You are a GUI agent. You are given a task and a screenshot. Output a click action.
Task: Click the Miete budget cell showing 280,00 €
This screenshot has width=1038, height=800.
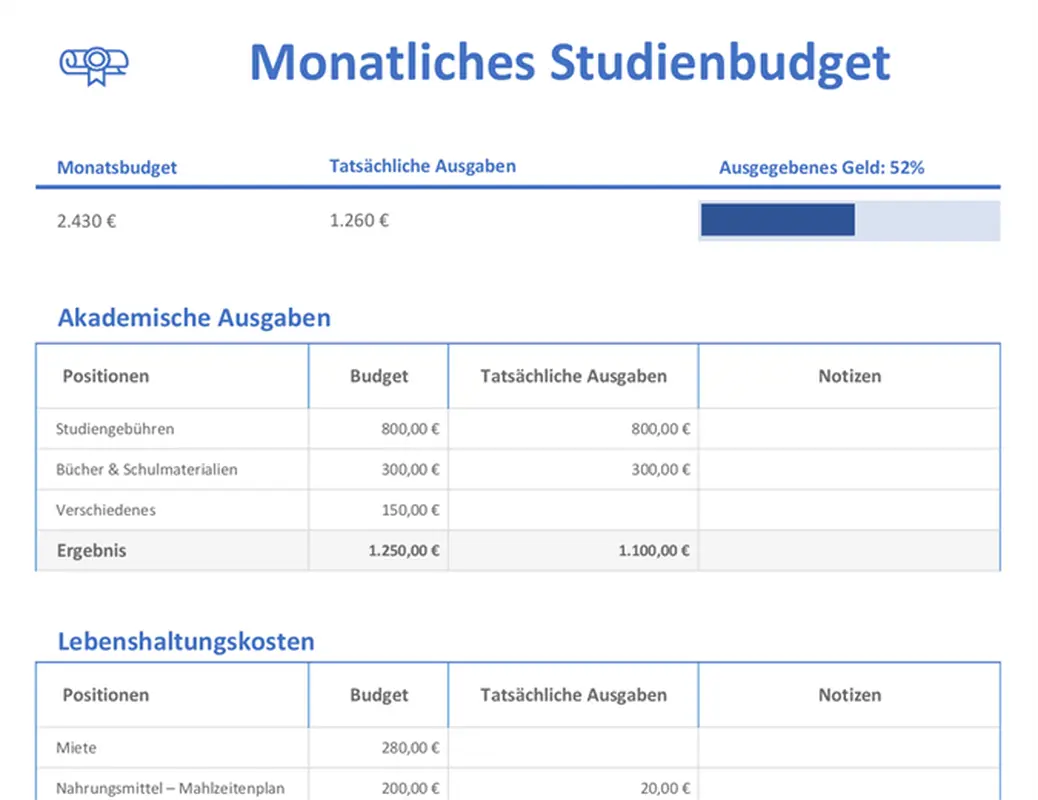click(409, 747)
